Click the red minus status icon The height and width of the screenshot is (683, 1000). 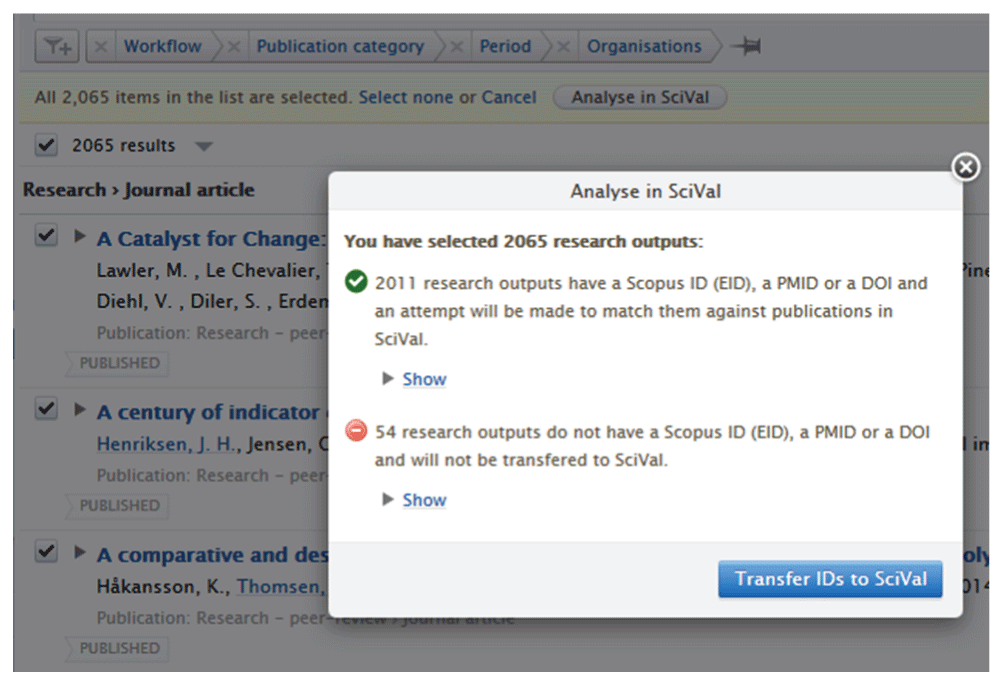pyautogui.click(x=356, y=432)
